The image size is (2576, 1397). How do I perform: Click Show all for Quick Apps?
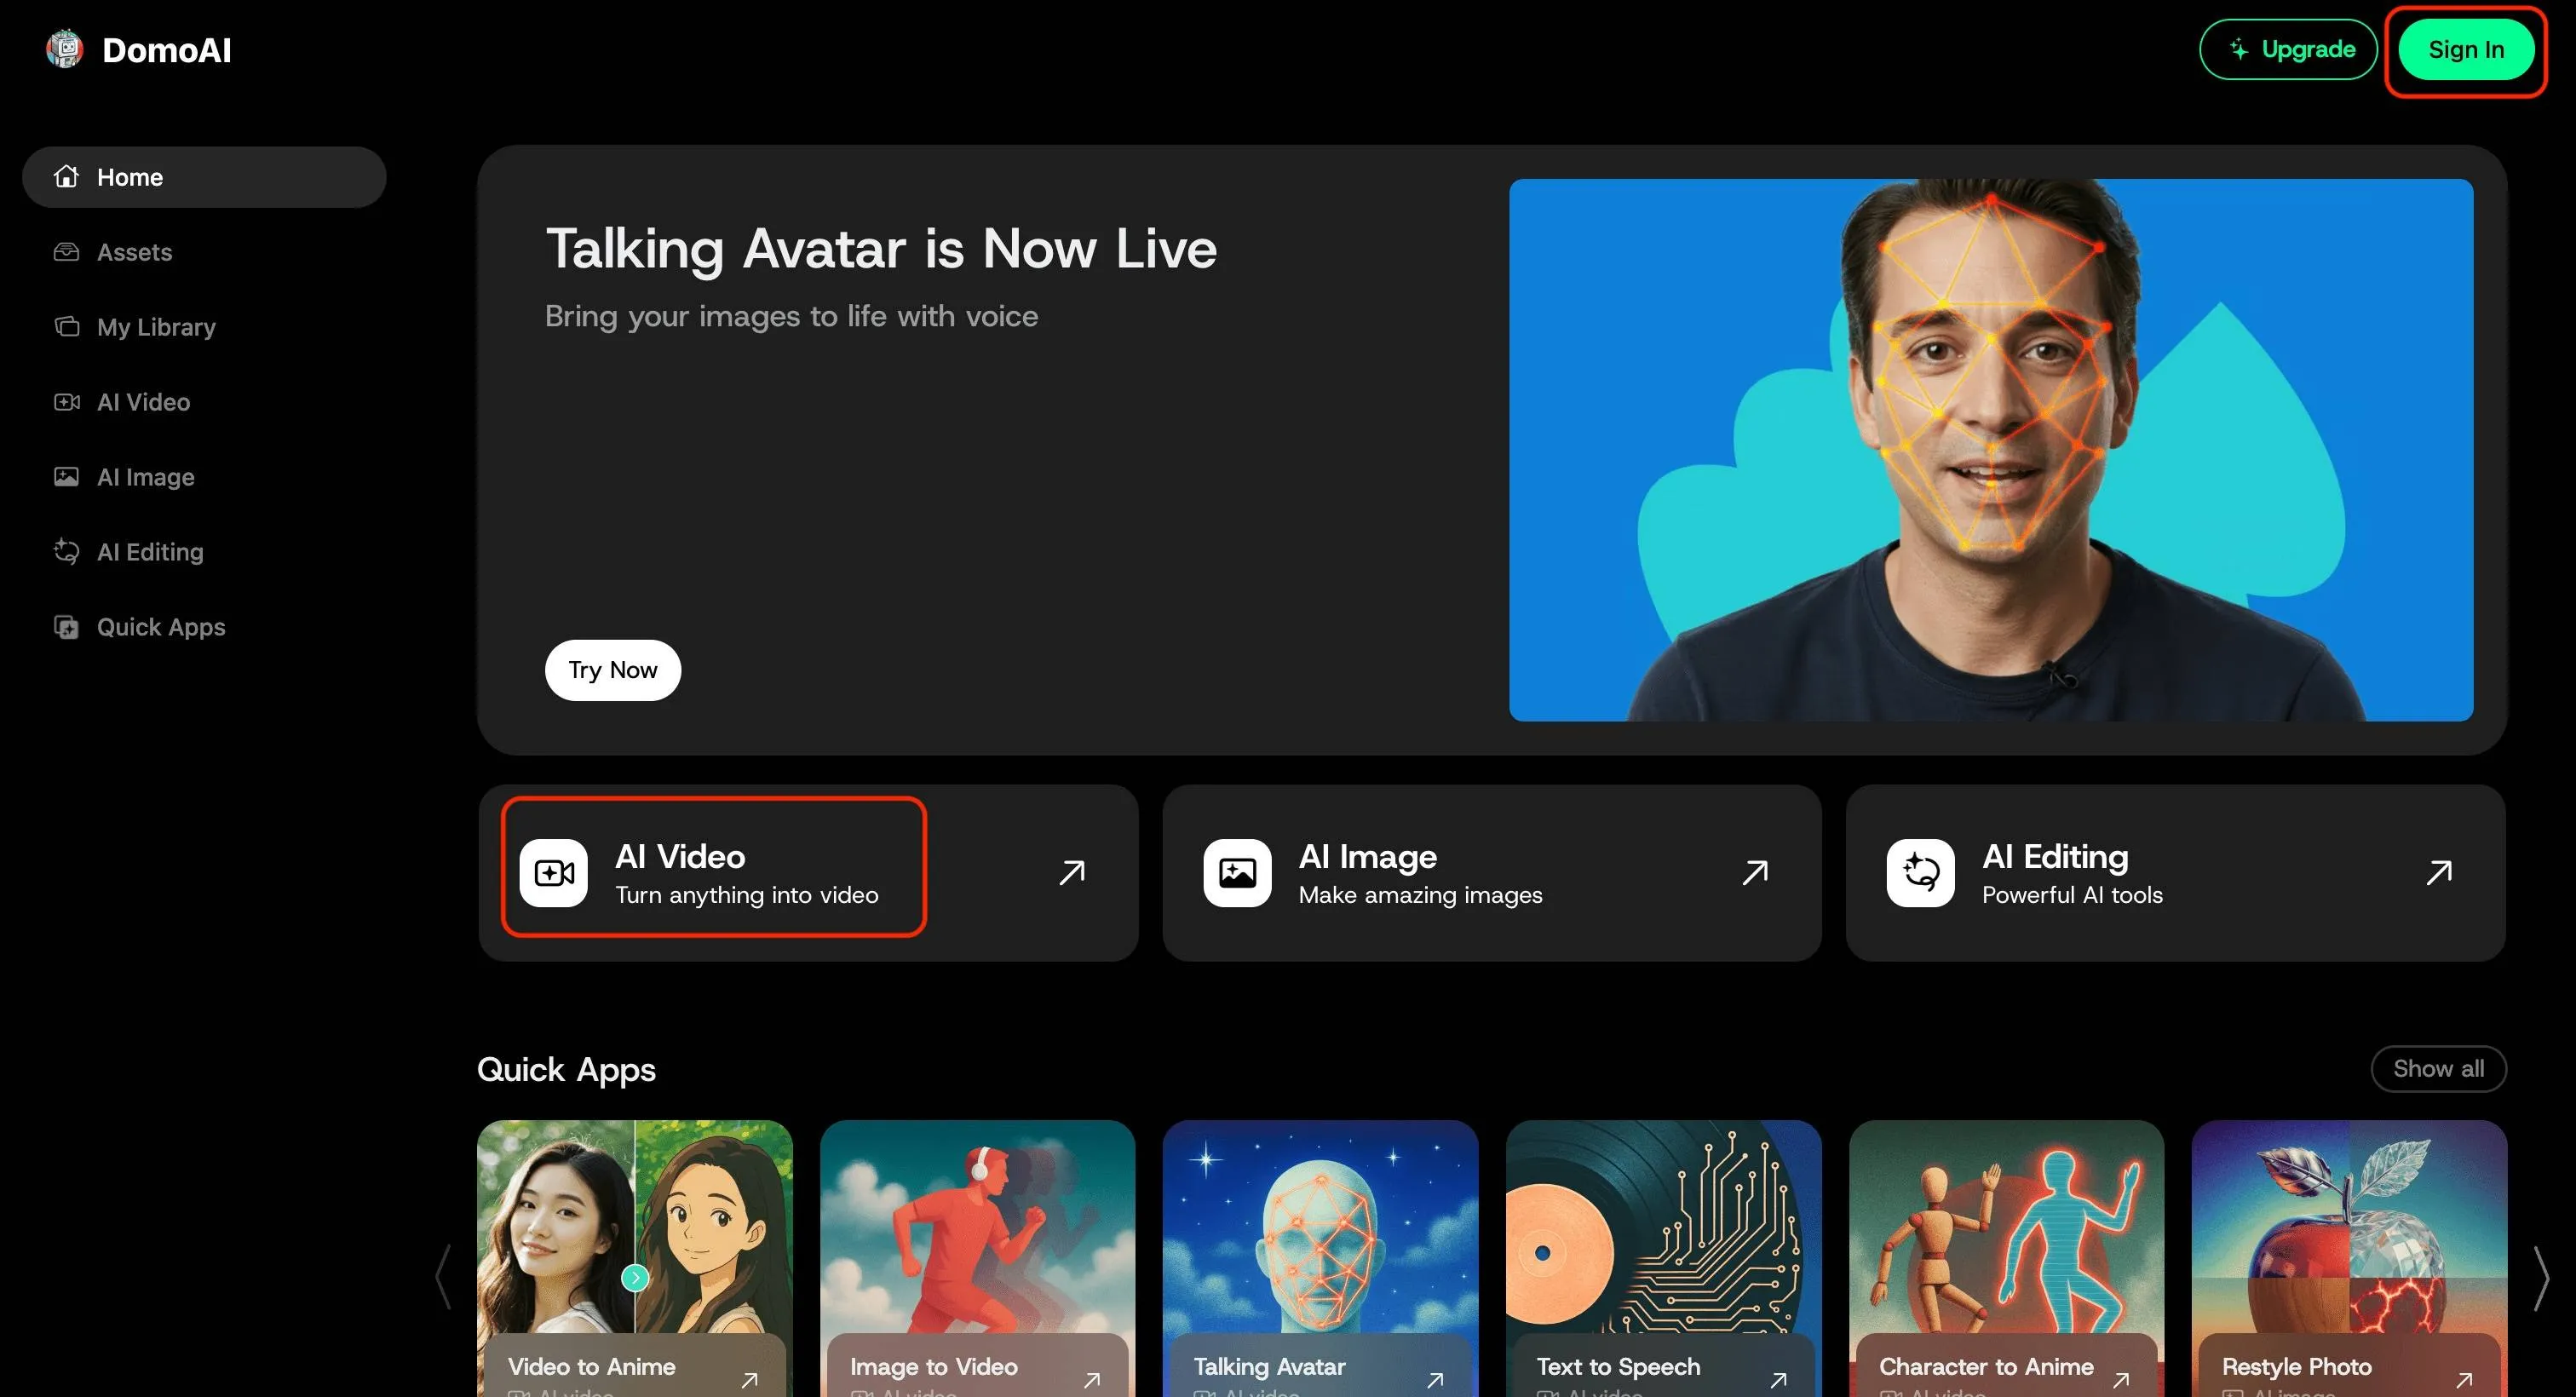click(2438, 1069)
